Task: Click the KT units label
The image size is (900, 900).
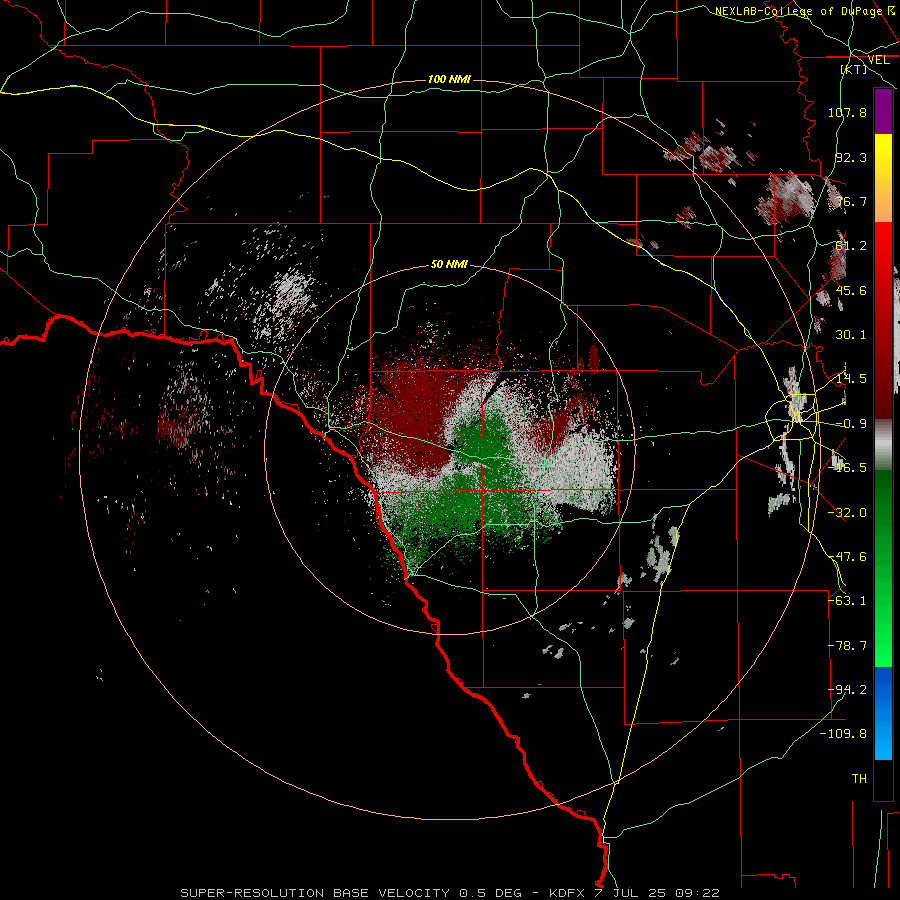Action: click(854, 69)
